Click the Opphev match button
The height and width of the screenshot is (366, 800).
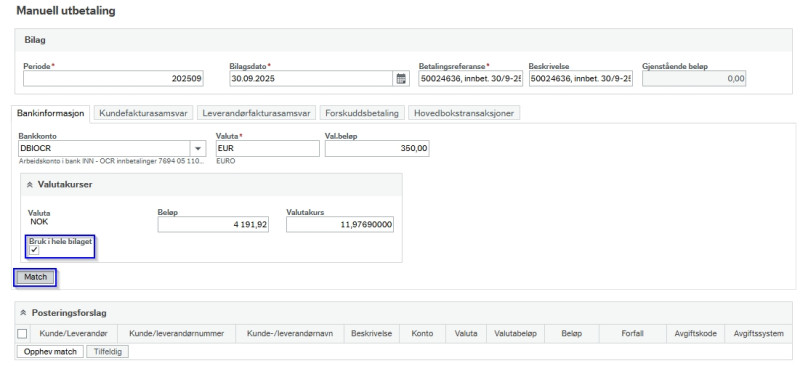[x=50, y=351]
